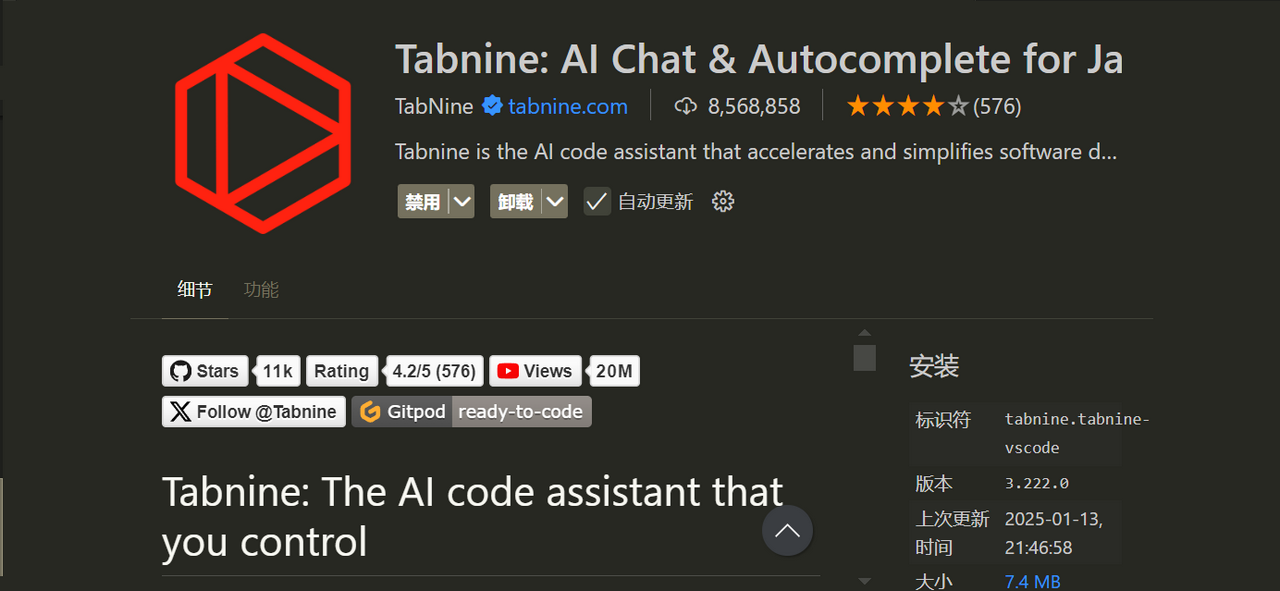Click the TabNine publisher name

click(434, 106)
